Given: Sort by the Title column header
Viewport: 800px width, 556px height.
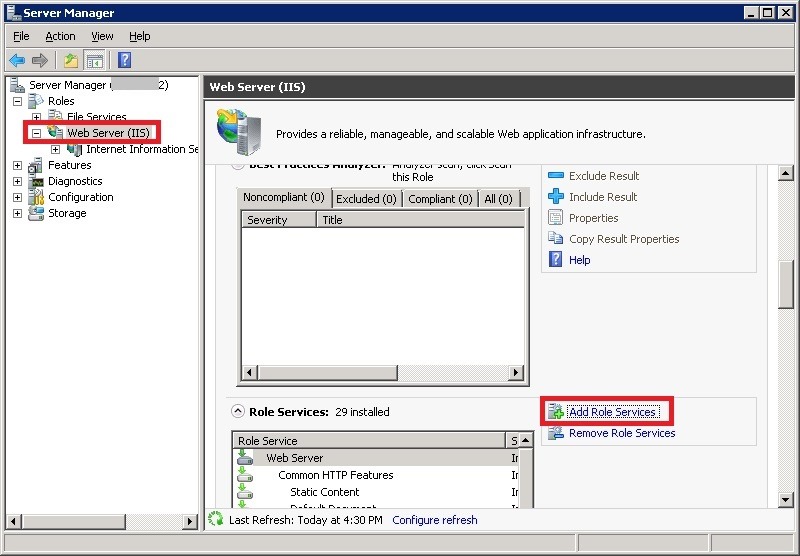Looking at the screenshot, I should (x=420, y=220).
